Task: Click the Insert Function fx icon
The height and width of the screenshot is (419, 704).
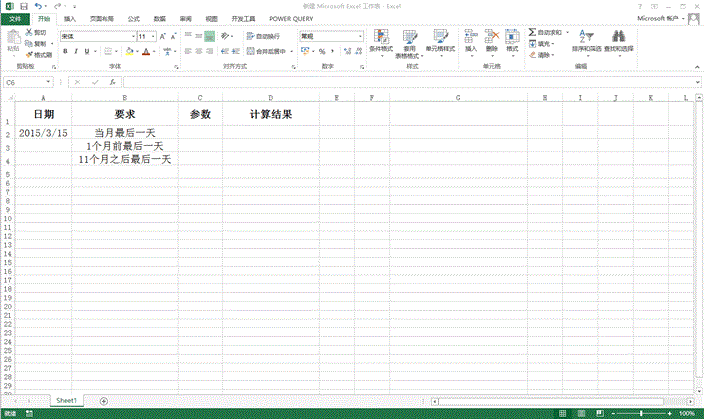Action: (x=111, y=82)
